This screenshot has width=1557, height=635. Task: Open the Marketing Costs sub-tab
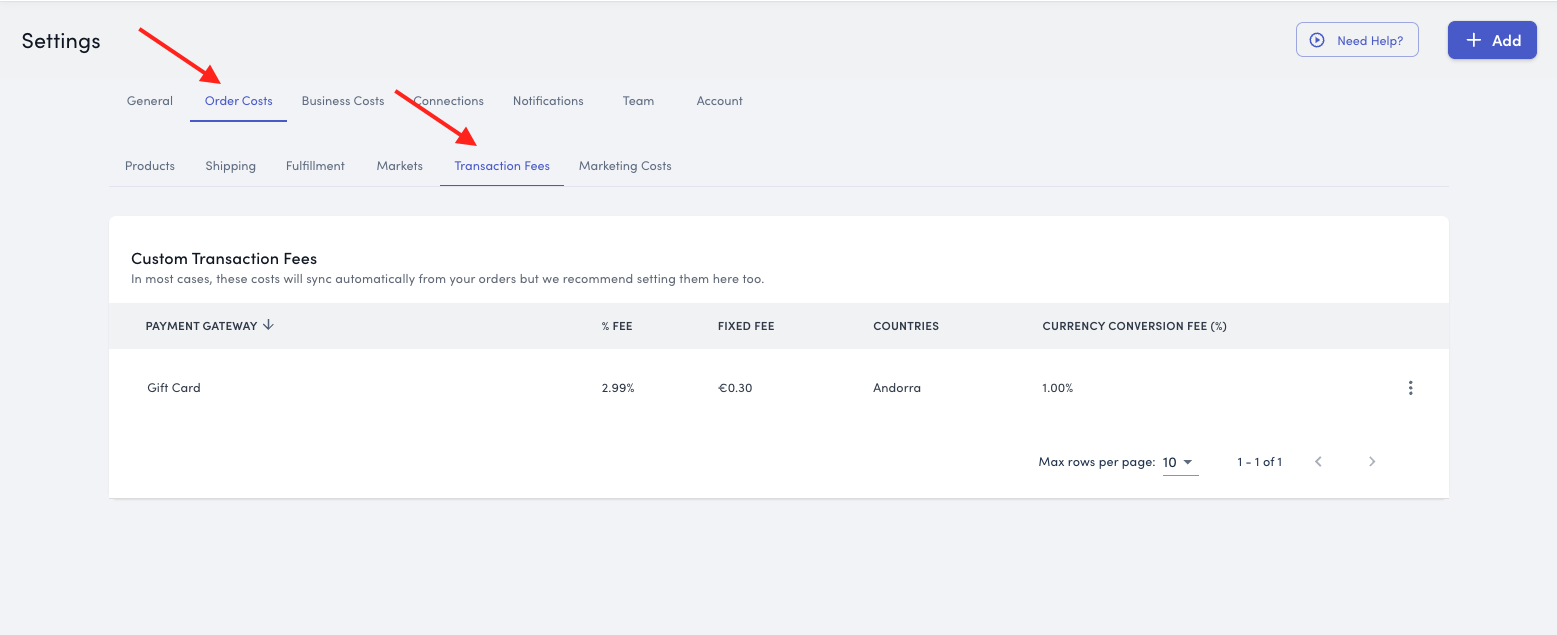pyautogui.click(x=625, y=166)
